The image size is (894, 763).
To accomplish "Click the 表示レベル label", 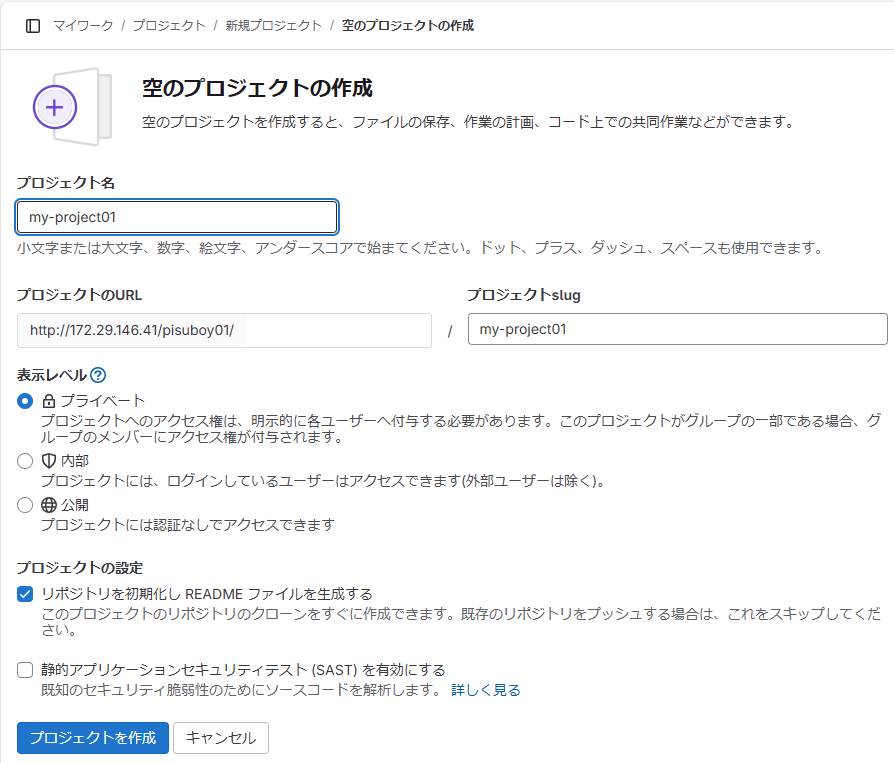I will [x=52, y=375].
